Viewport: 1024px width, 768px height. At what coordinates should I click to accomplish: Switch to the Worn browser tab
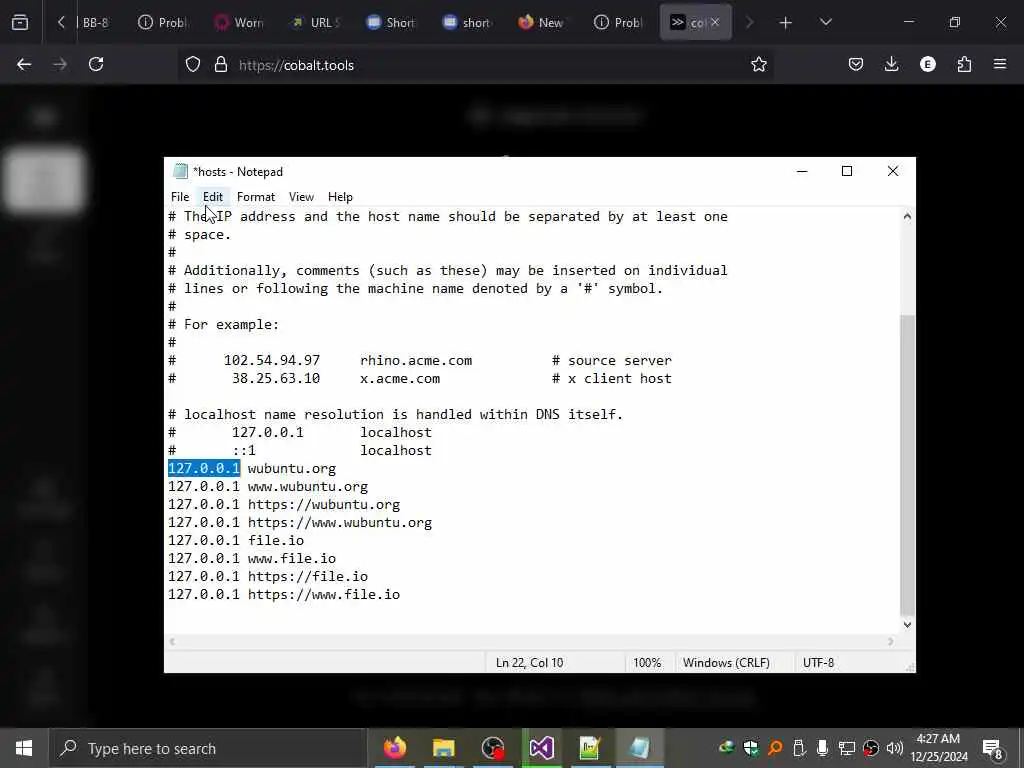click(239, 22)
